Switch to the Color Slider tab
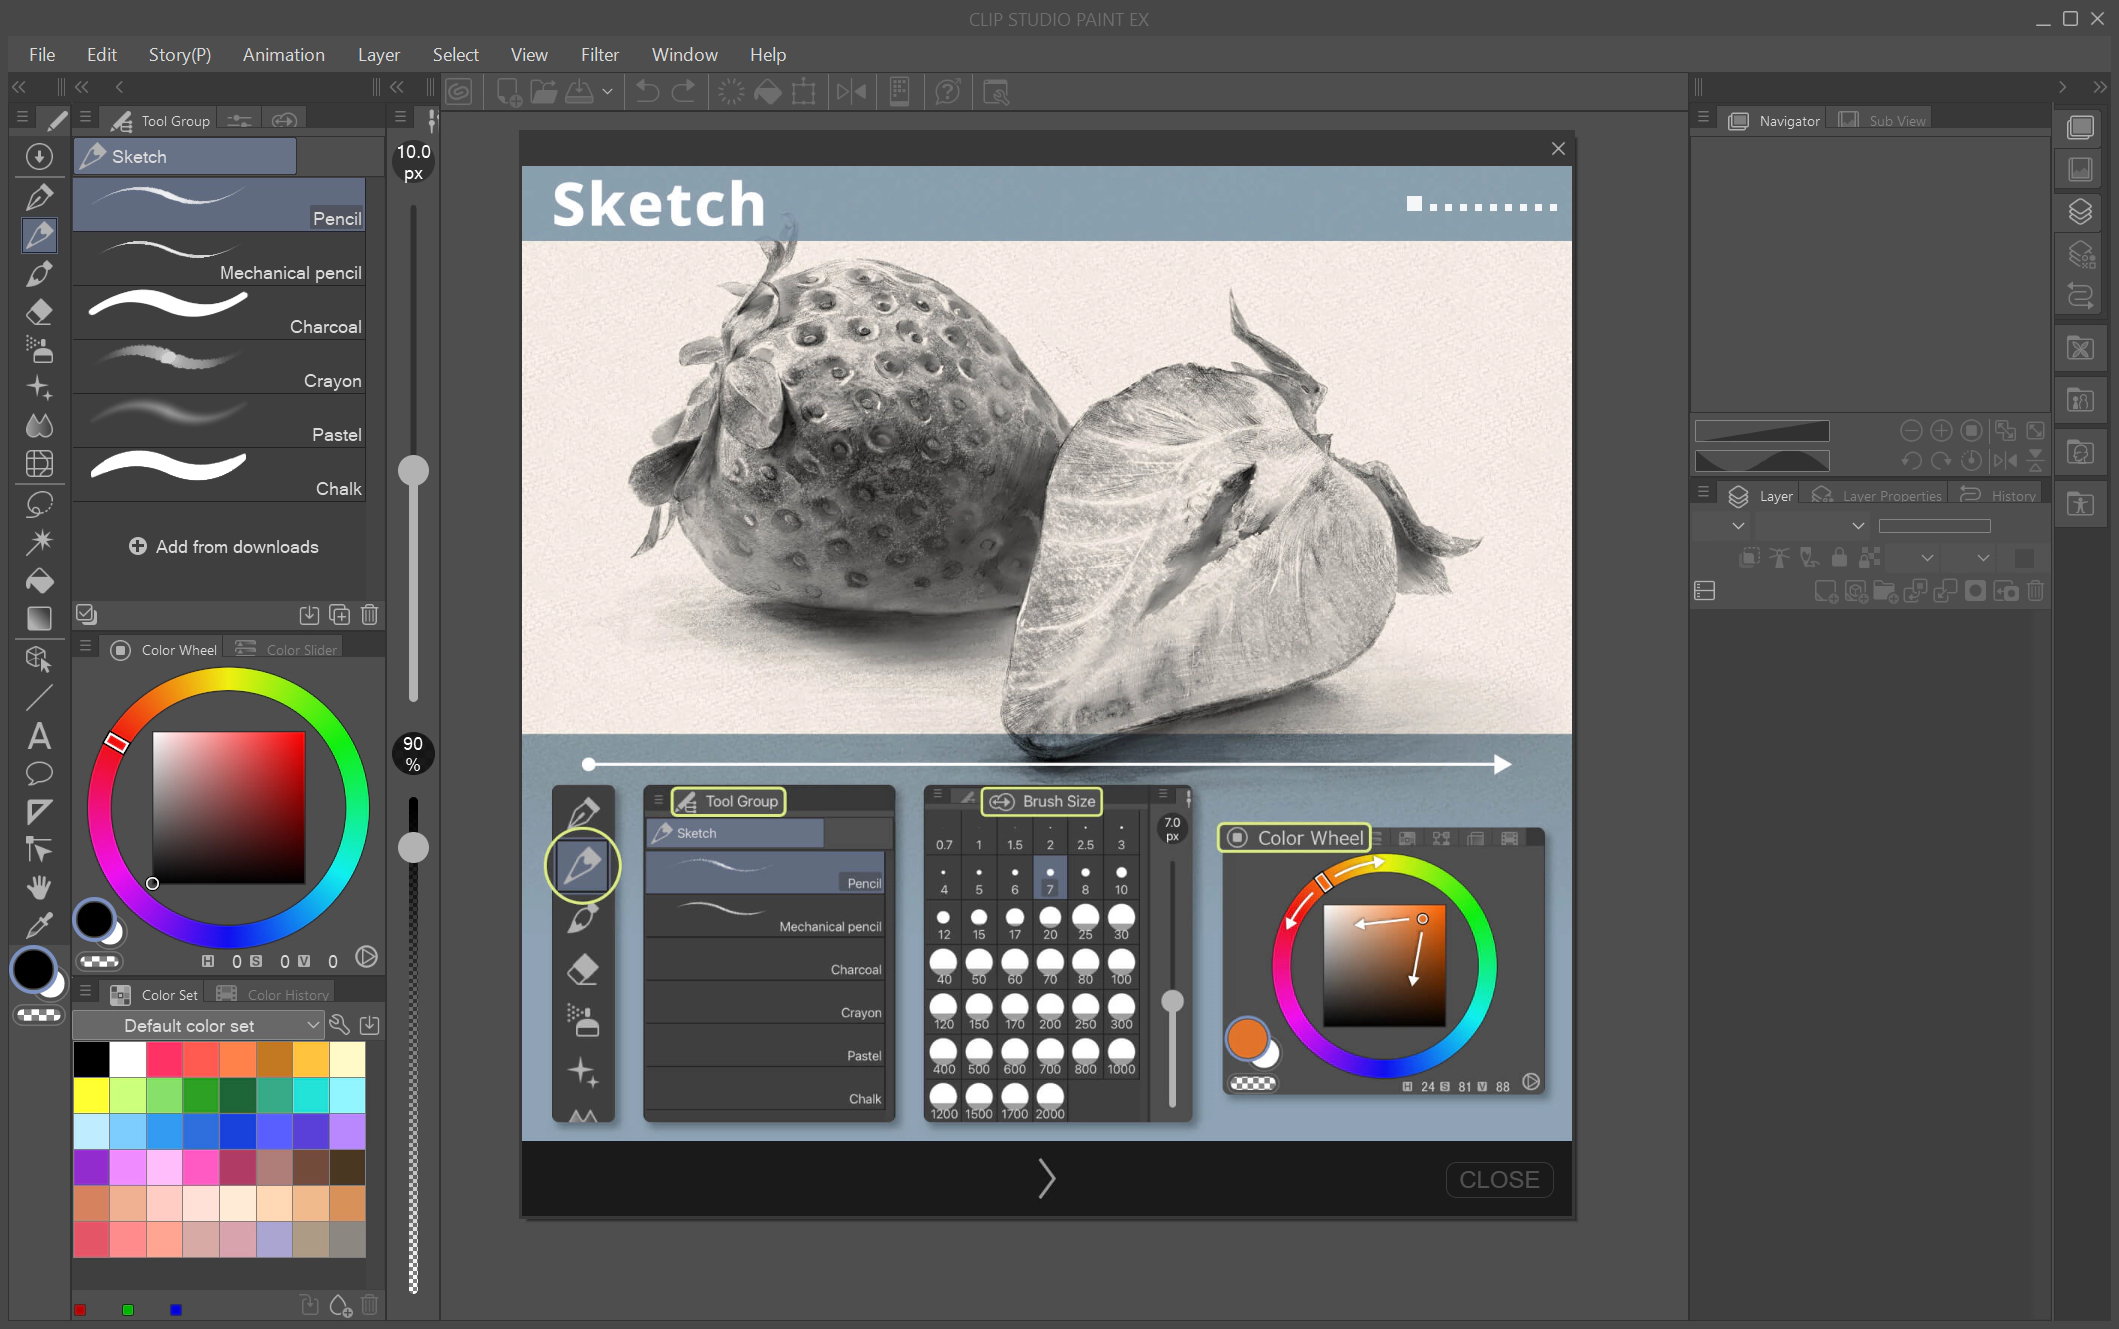Image resolution: width=2119 pixels, height=1329 pixels. [289, 650]
